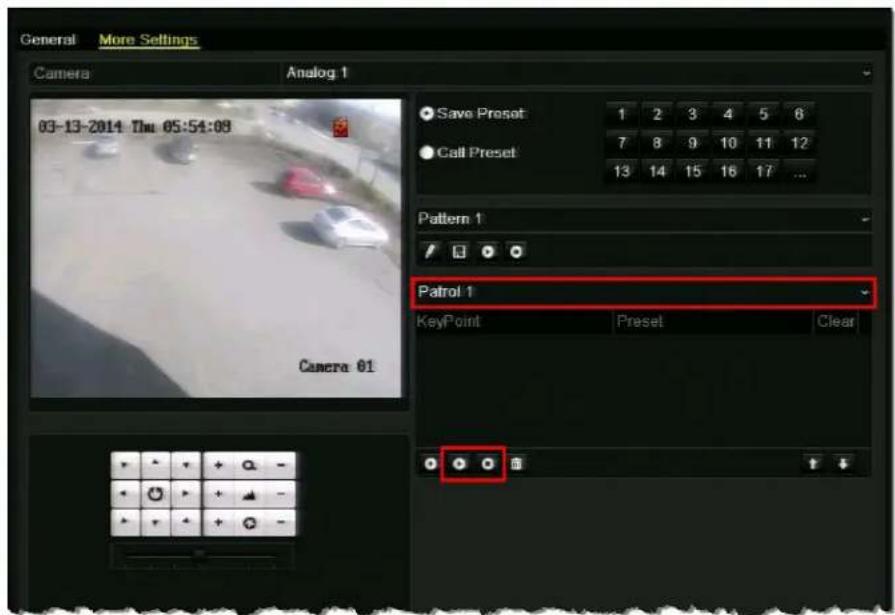Open iris with the plus in bottom row
895x615 pixels.
(x=218, y=522)
